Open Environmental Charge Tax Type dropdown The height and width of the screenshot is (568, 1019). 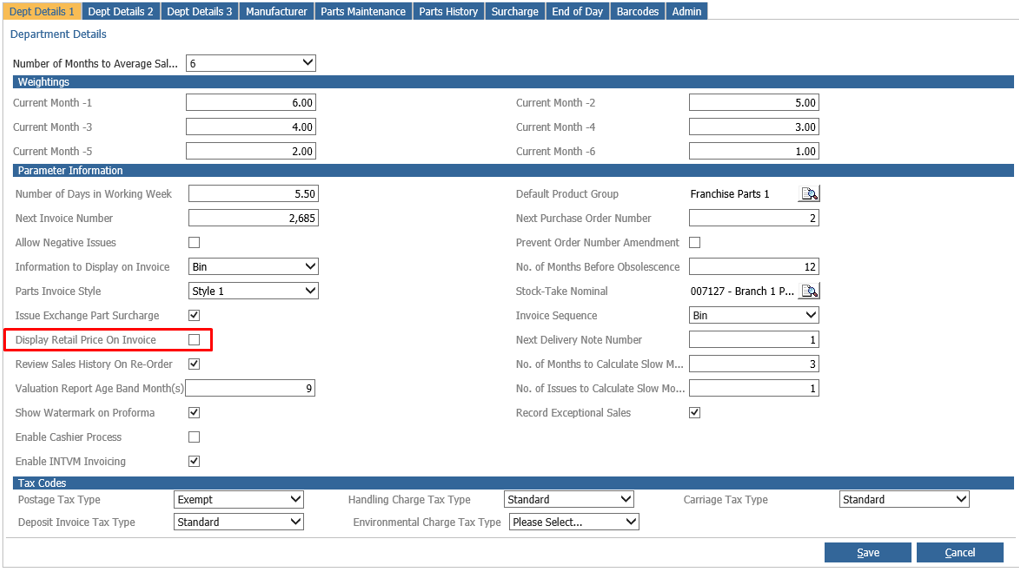click(x=574, y=522)
